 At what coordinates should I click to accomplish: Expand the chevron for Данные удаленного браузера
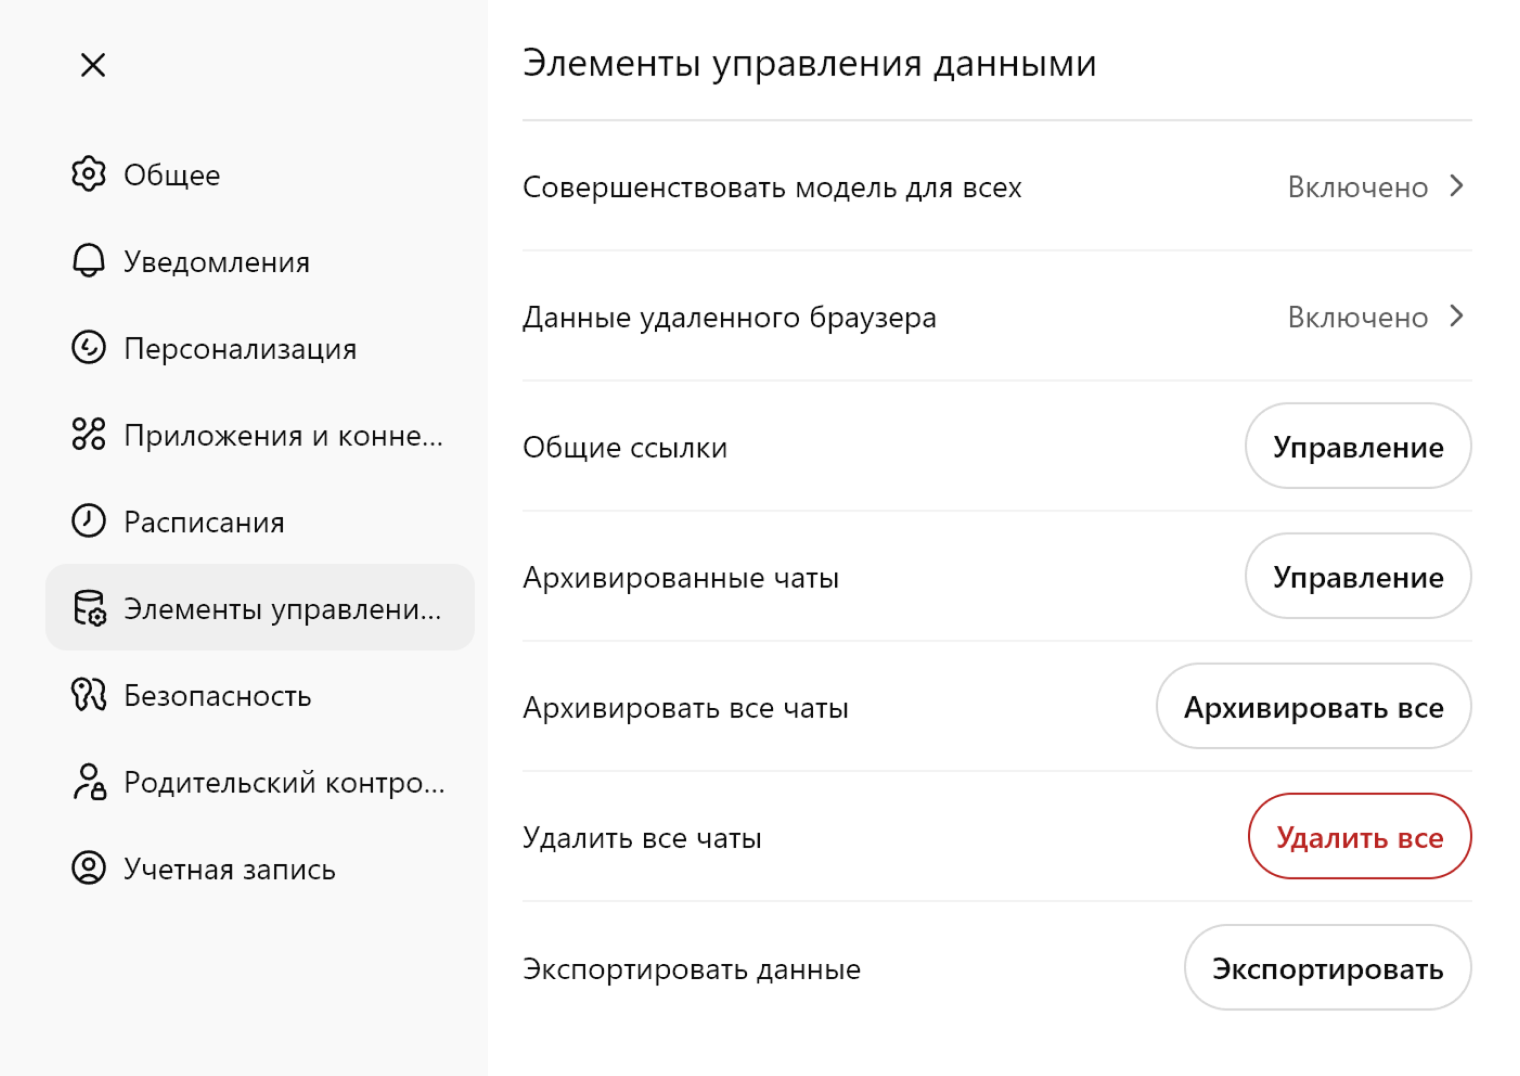pos(1457,317)
